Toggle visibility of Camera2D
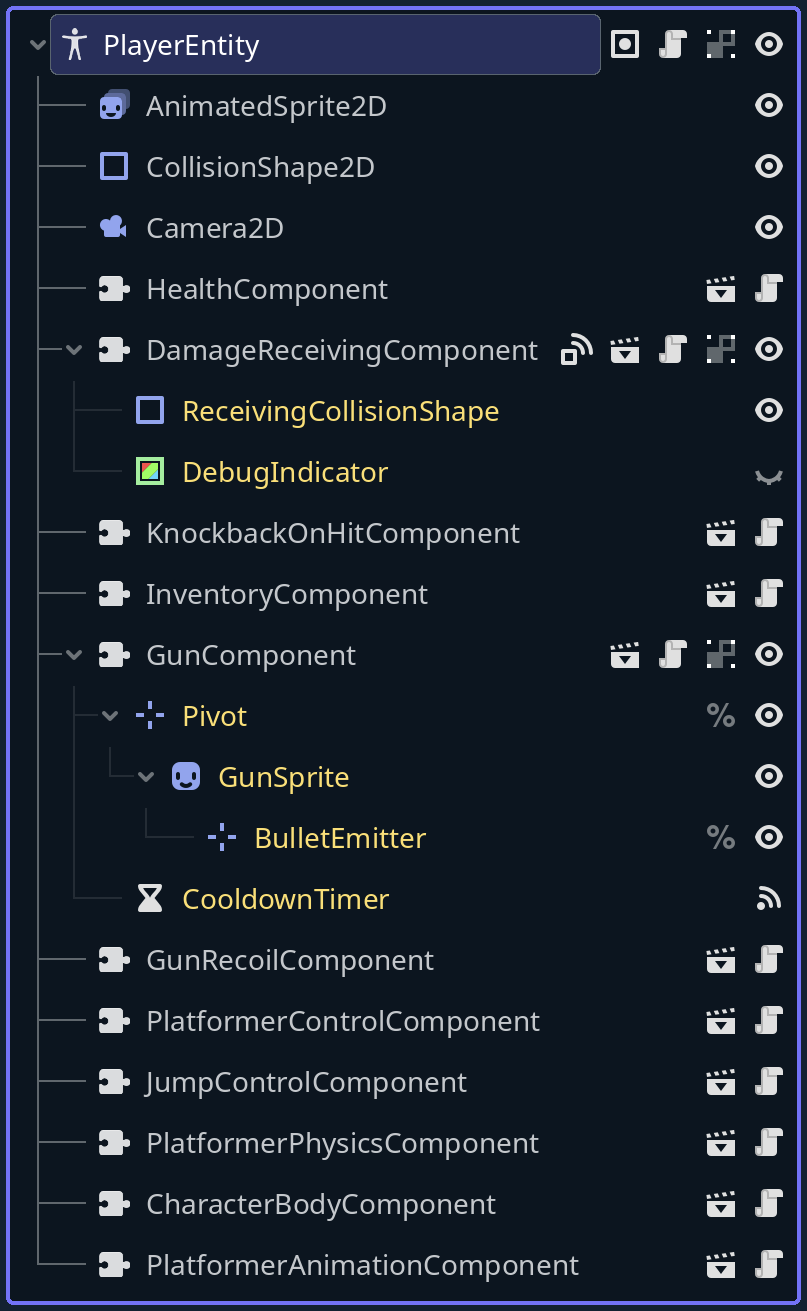807x1311 pixels. [768, 227]
